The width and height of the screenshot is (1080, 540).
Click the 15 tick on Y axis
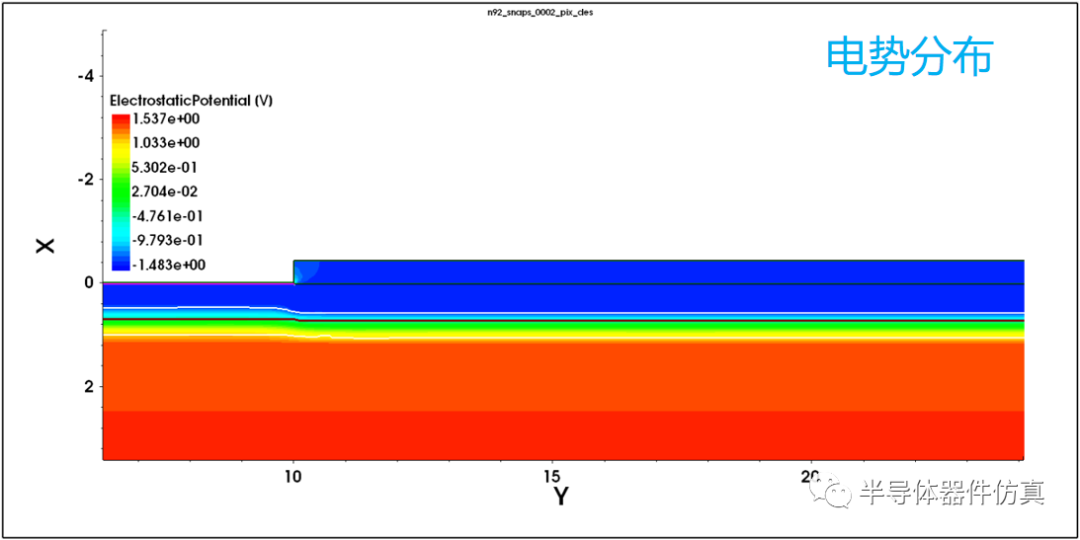552,475
